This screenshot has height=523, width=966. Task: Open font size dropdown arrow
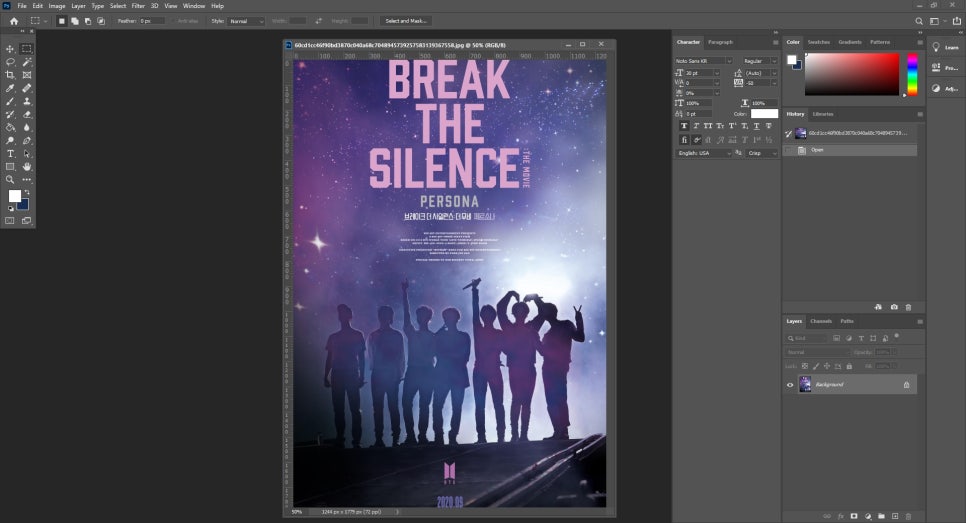(716, 73)
